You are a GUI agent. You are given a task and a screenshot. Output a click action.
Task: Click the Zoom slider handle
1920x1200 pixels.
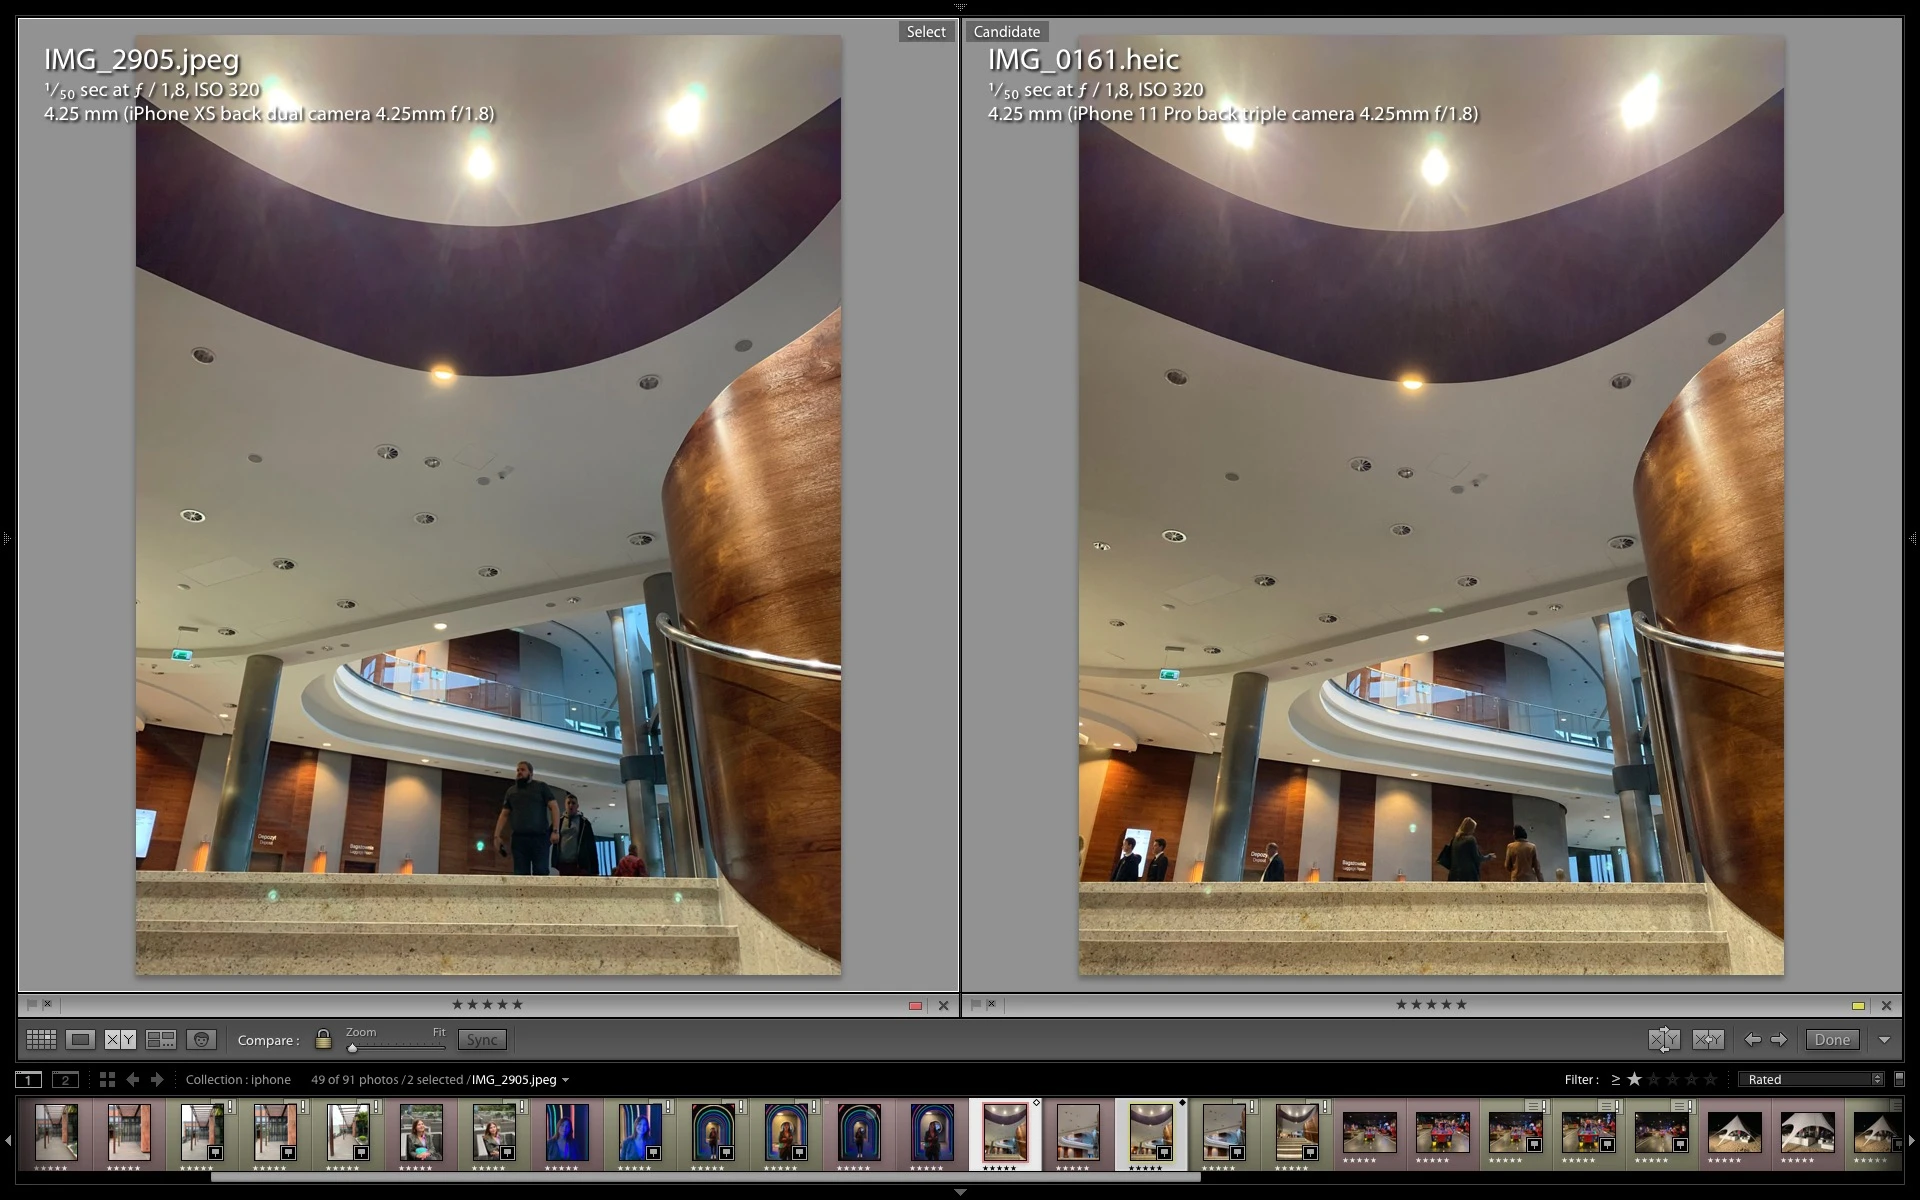point(352,1048)
